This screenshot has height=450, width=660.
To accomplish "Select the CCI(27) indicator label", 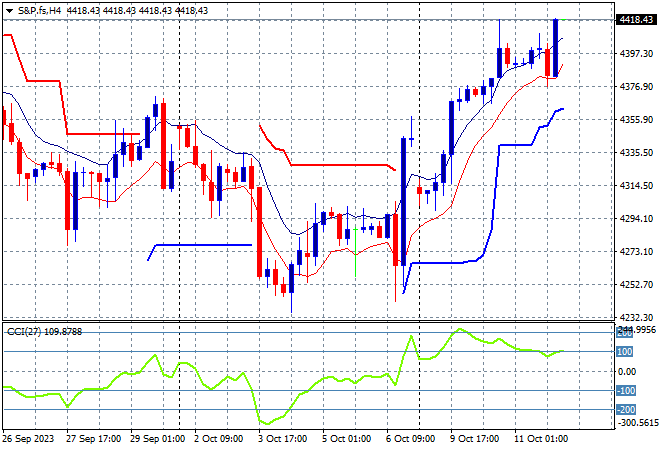I will pos(24,332).
